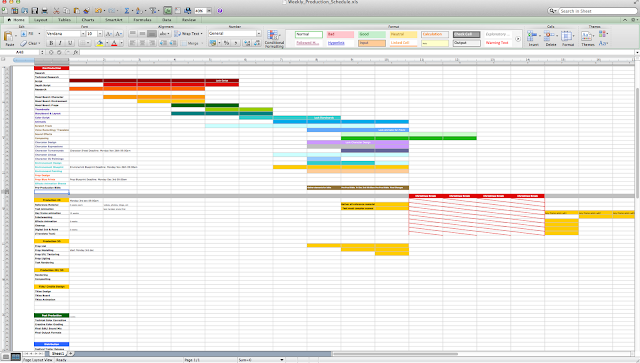This screenshot has width=640, height=363.
Task: Align text left
Action: [x=133, y=43]
